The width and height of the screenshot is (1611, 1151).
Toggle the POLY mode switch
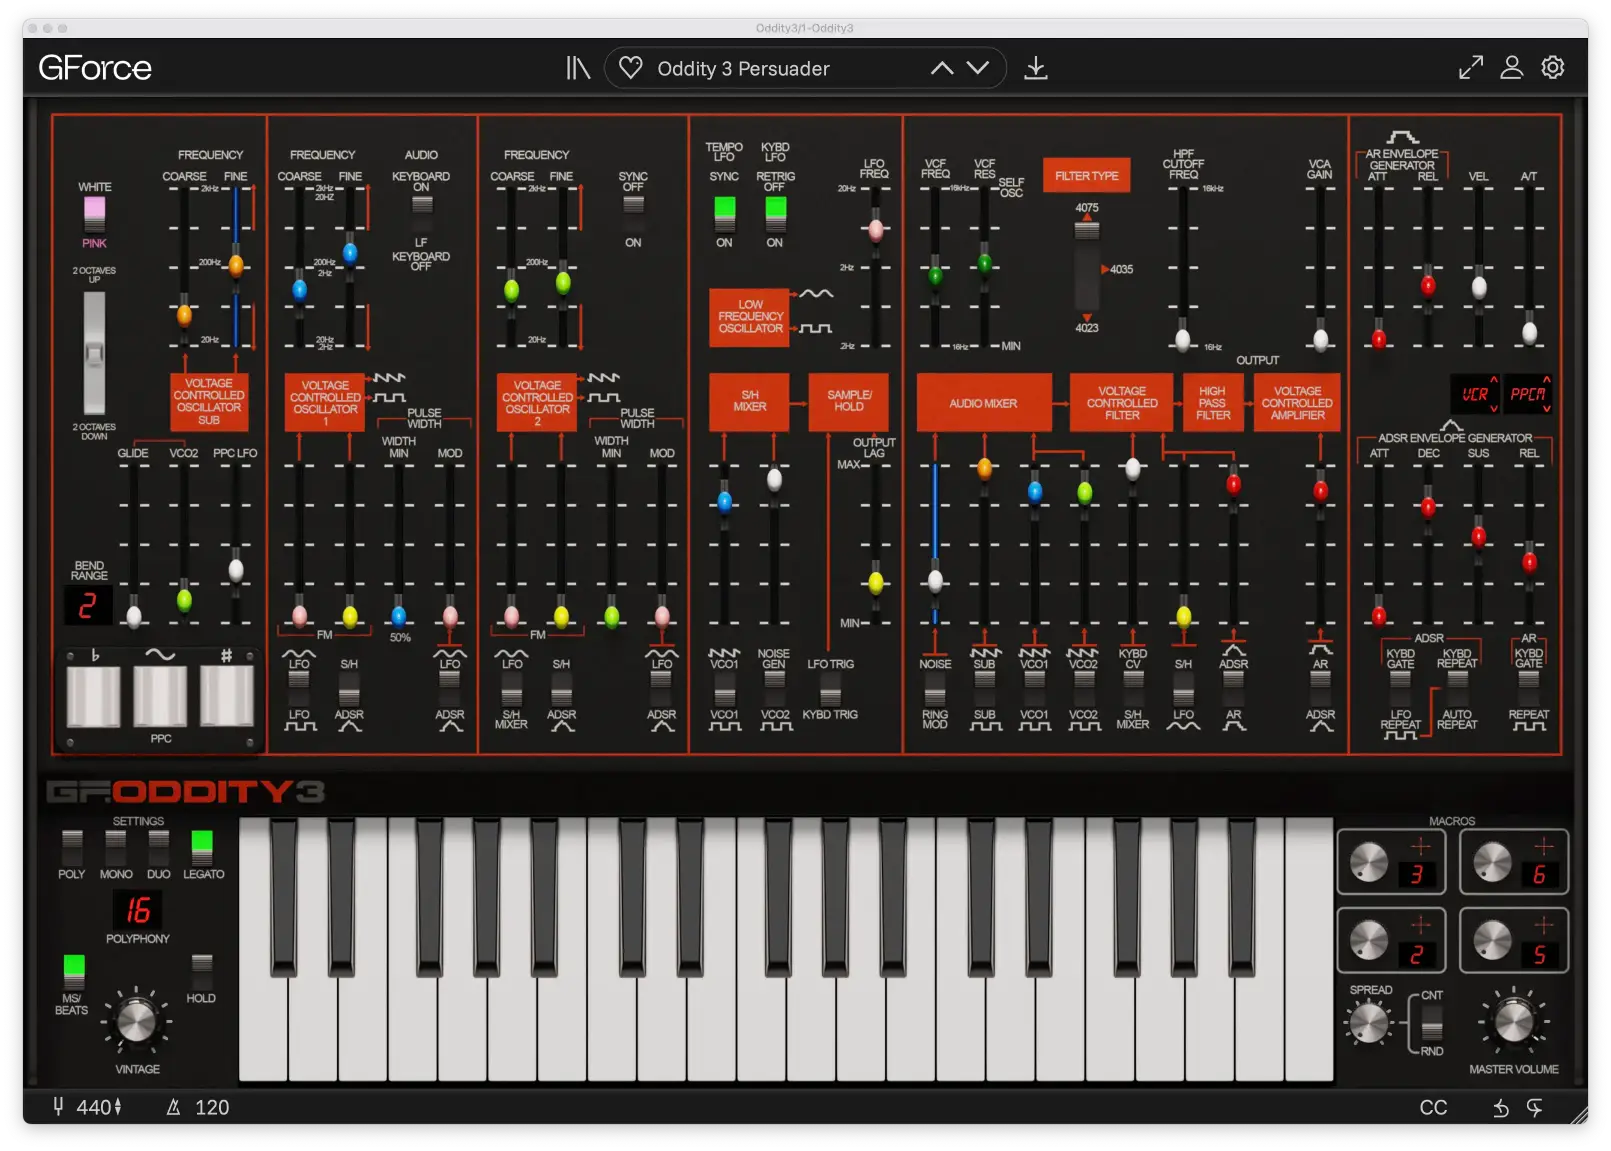(72, 847)
